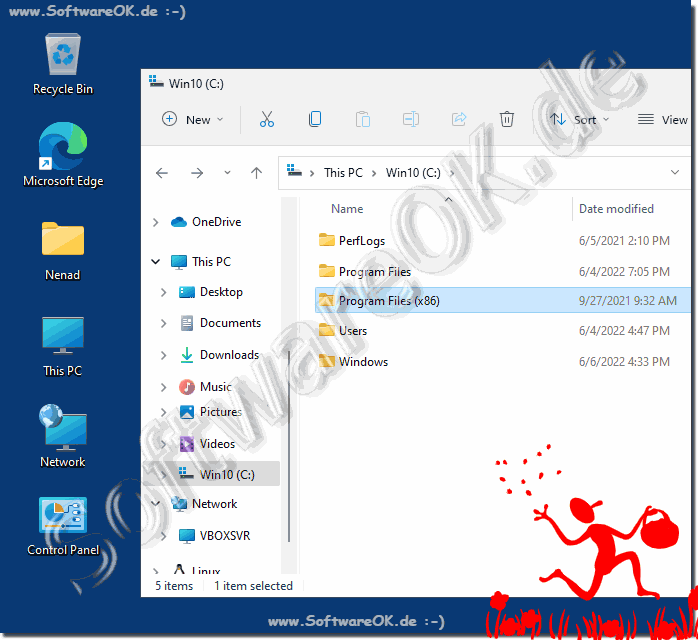Click the Delete trash icon

507,119
